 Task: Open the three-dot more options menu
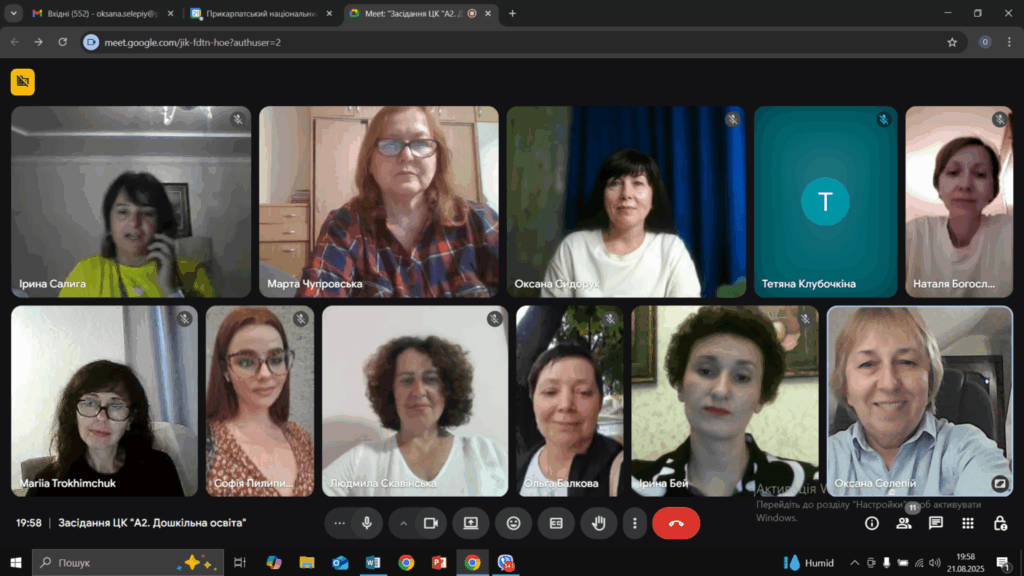[634, 523]
